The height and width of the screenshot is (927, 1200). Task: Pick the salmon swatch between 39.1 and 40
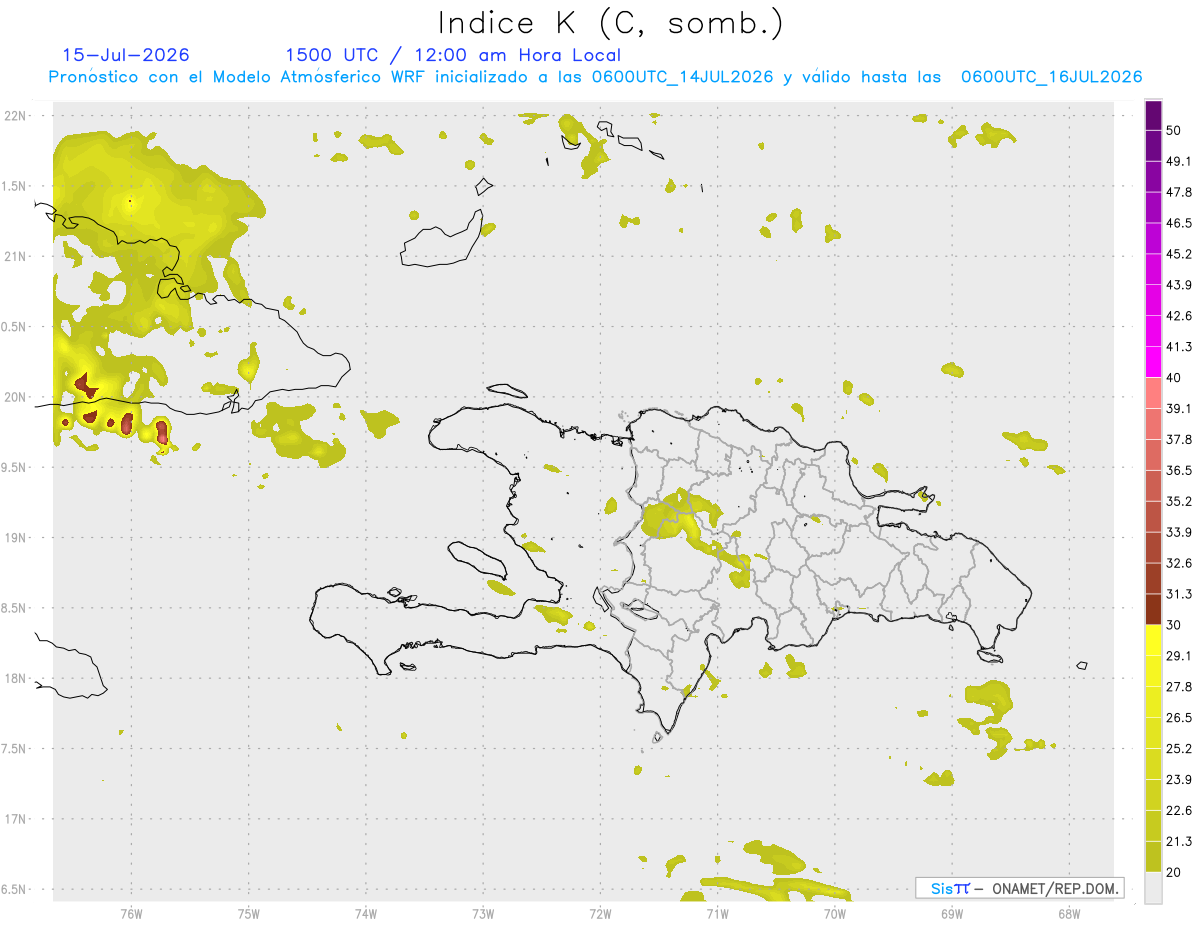point(1154,393)
